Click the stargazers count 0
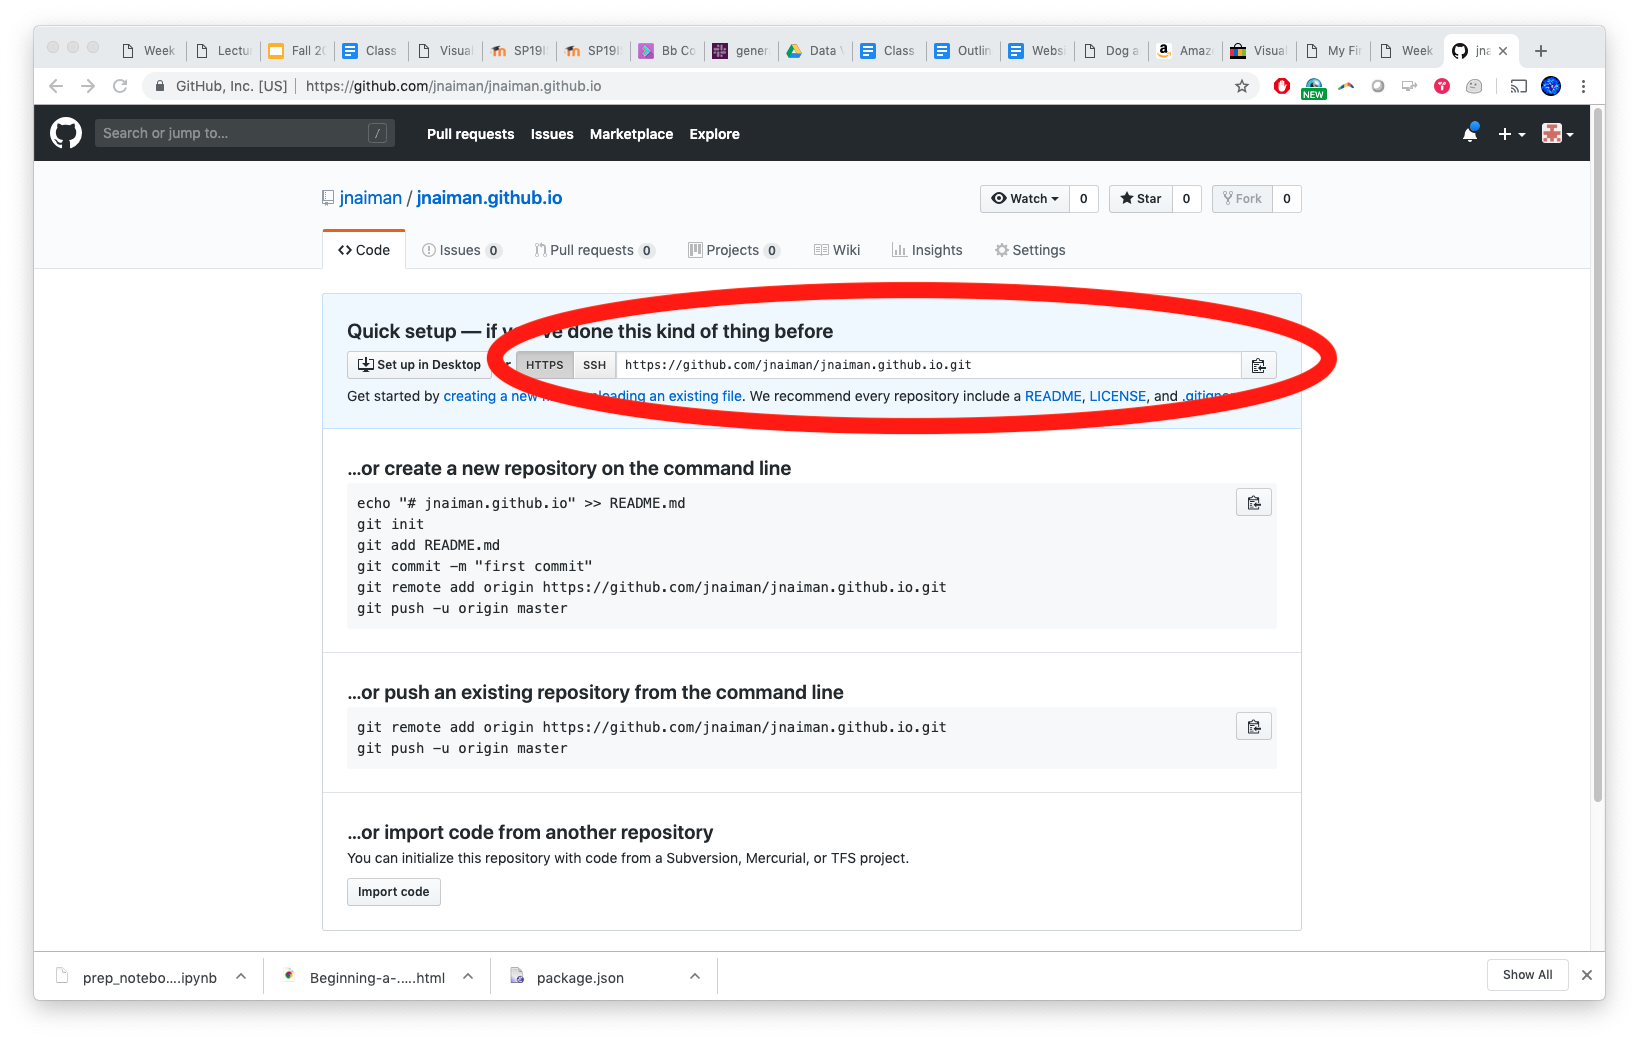The image size is (1639, 1042). [x=1186, y=198]
